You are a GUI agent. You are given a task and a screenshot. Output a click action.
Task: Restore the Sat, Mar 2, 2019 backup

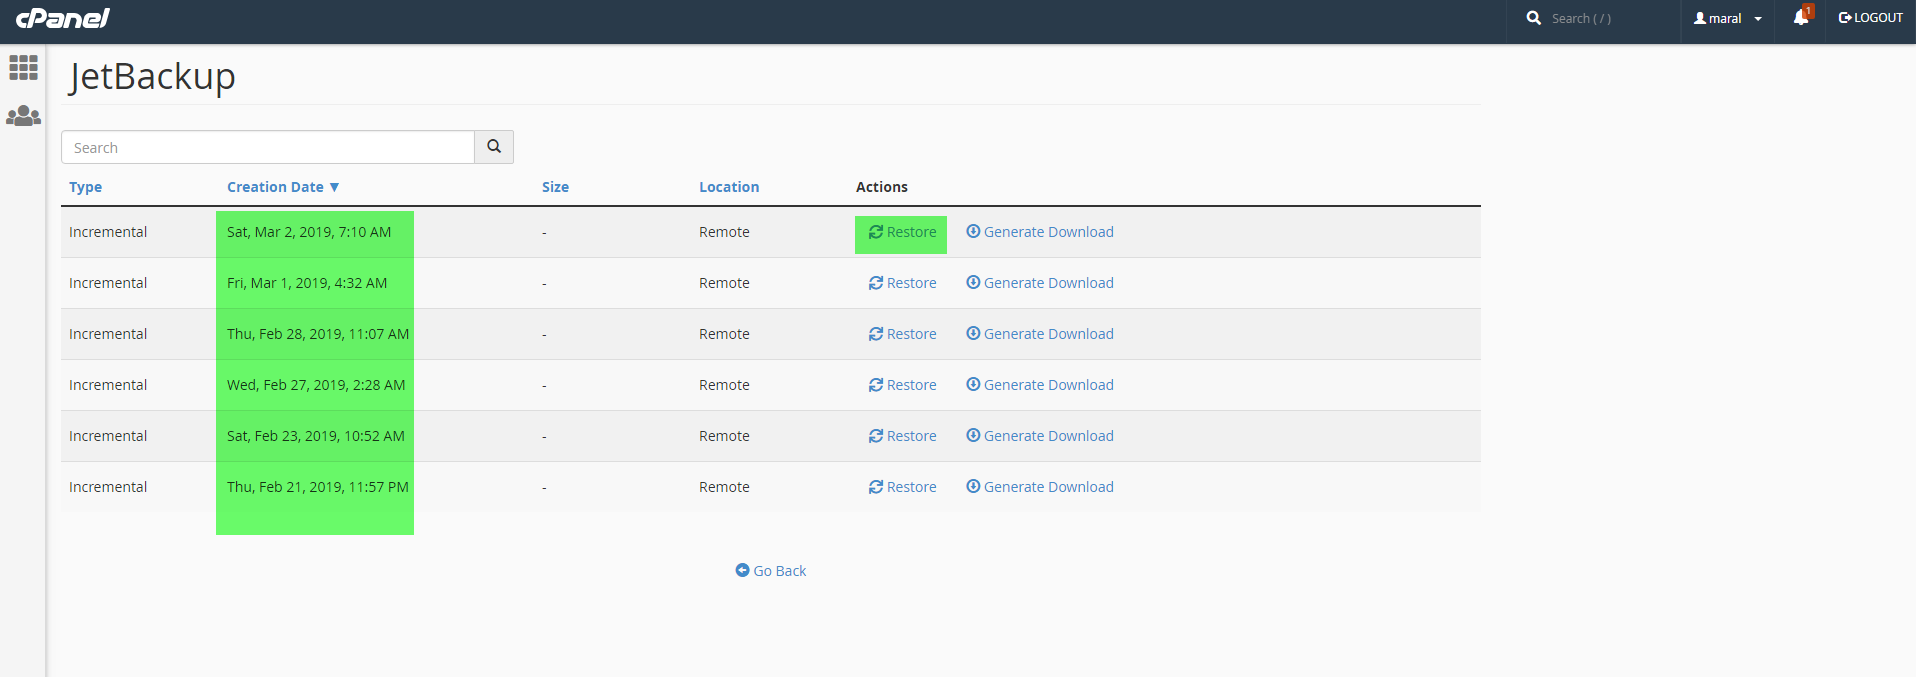click(902, 232)
